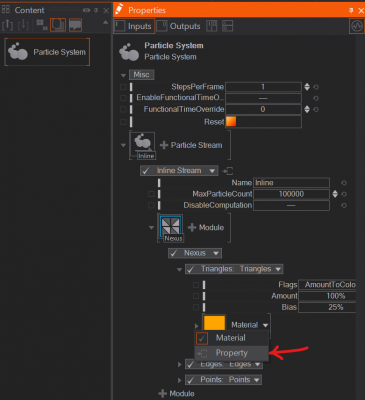Switch to the Outputs tab
Viewport: 365px width, 400px height.
pyautogui.click(x=179, y=26)
